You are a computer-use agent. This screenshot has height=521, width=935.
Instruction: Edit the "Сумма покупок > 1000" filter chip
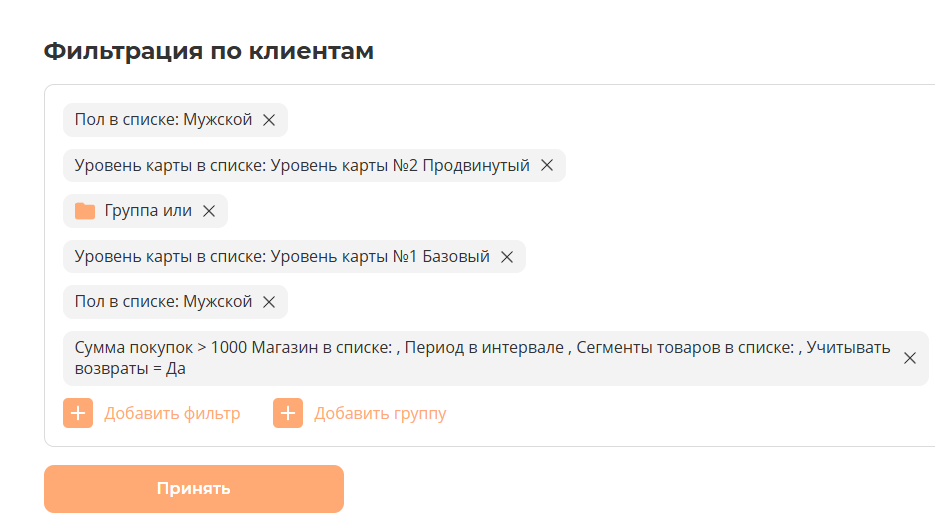point(480,358)
